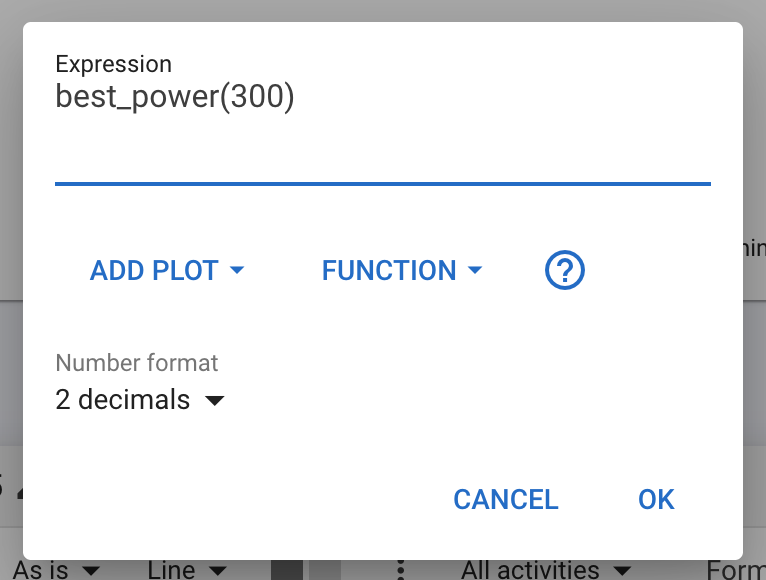Open the 'As is' dropdown
The height and width of the screenshot is (580, 766).
click(57, 571)
